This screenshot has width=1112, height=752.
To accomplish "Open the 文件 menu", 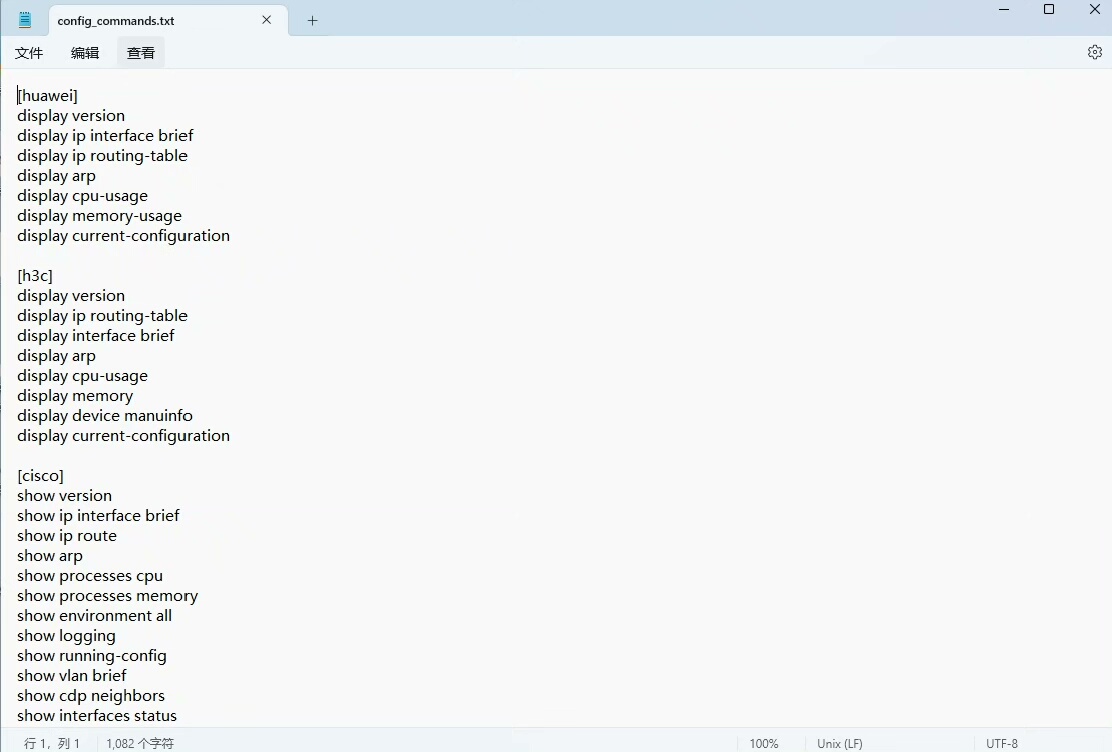I will [29, 53].
